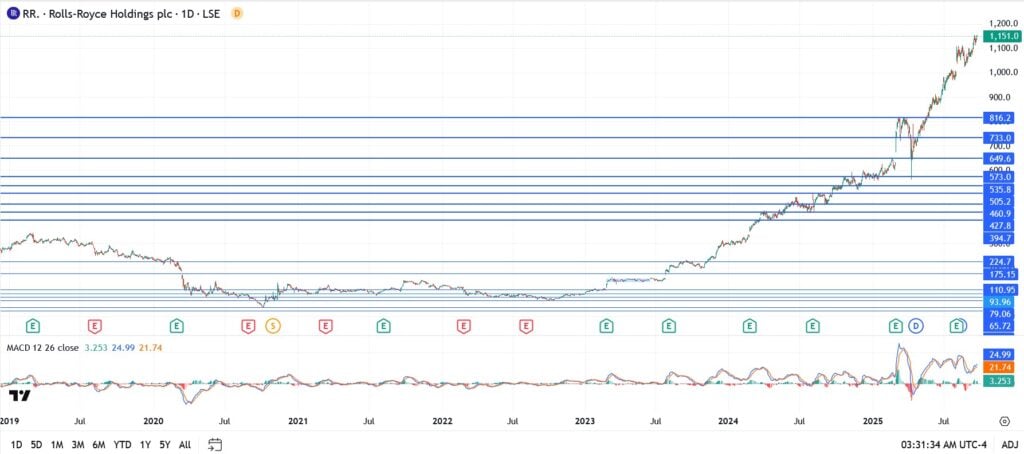
Task: Open red earnings marker from early 2022
Action: [x=464, y=325]
